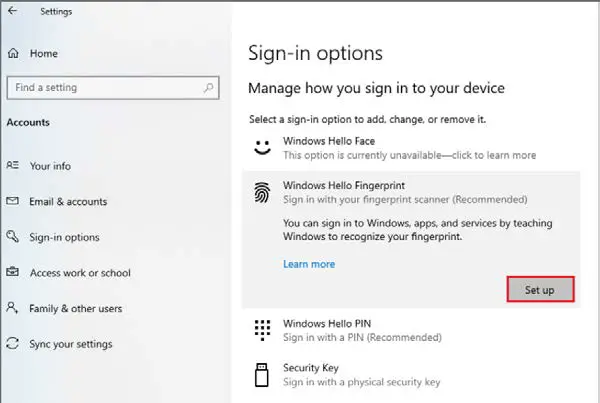Click the Accounts section heading
Image resolution: width=600 pixels, height=403 pixels.
[28, 122]
